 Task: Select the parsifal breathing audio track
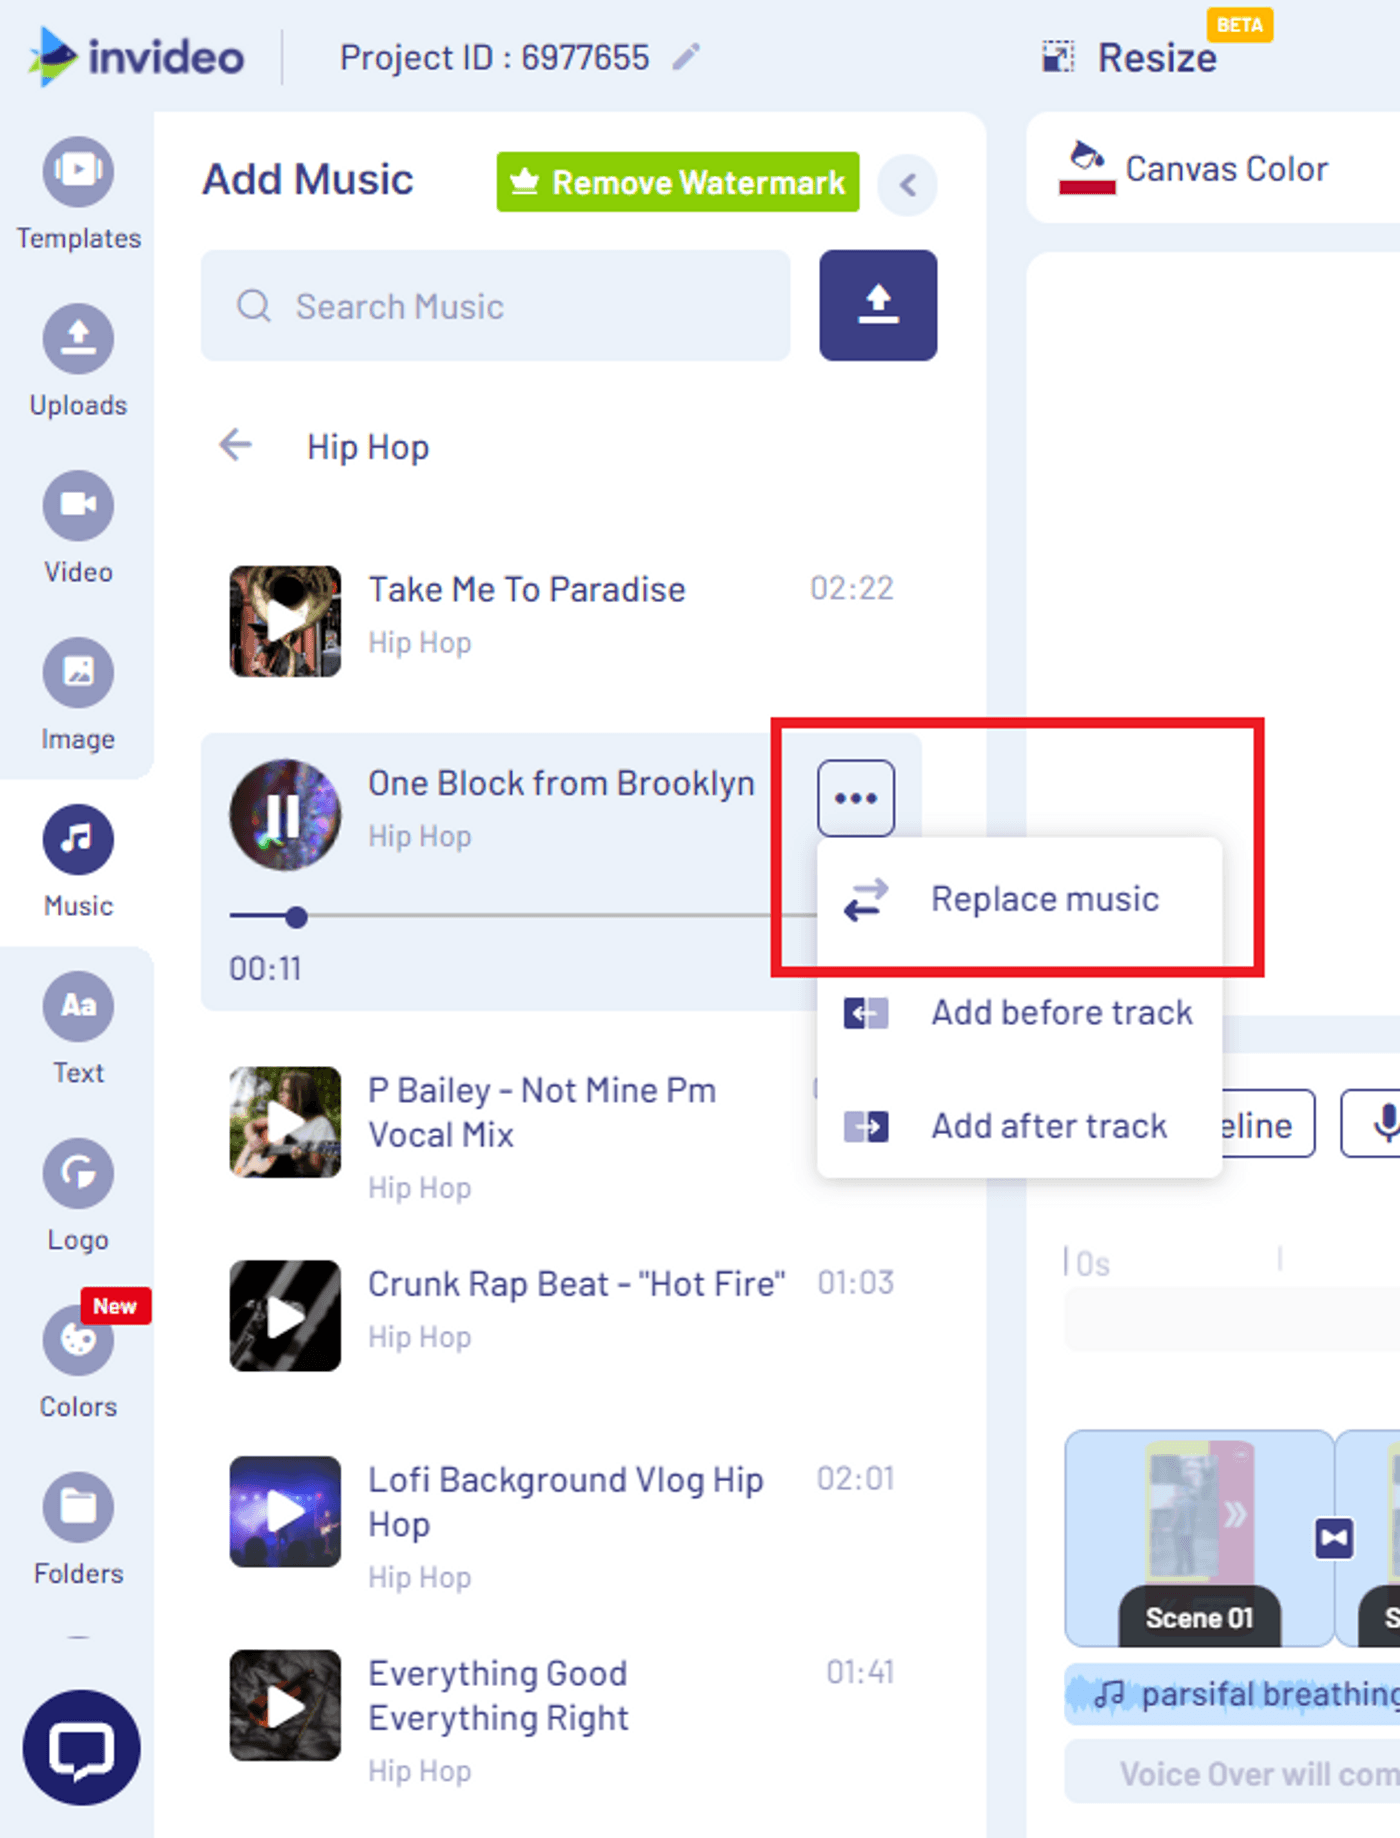tap(1233, 1693)
